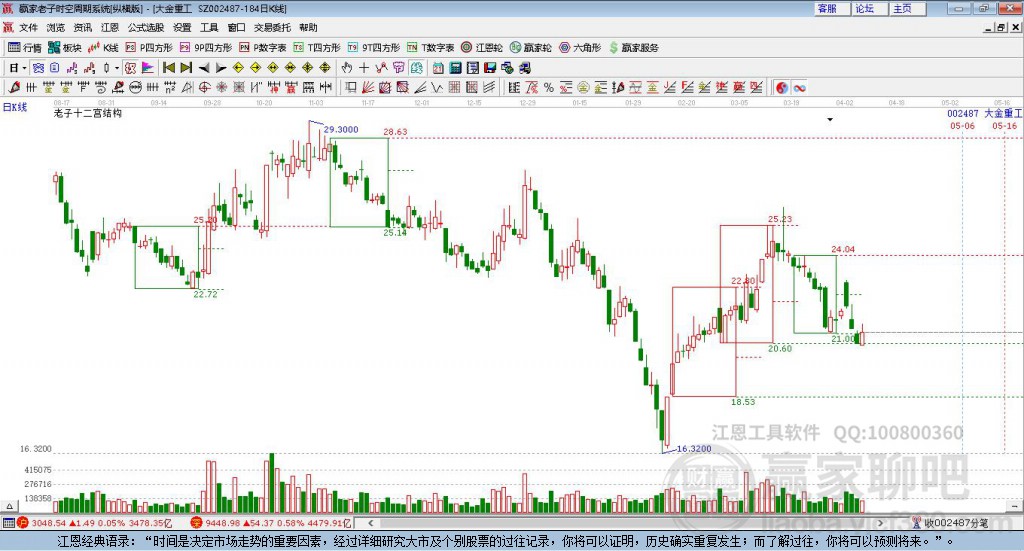Open the 六角形 hexagon tool
Viewport: 1024px width, 551px height.
(579, 47)
